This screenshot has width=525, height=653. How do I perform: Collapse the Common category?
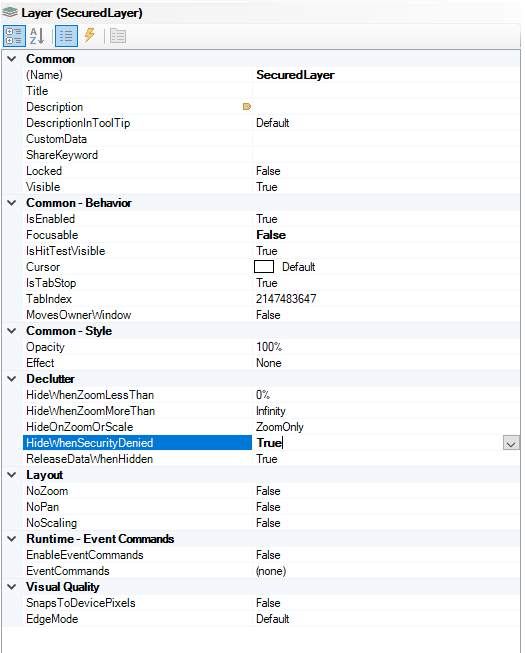pyautogui.click(x=12, y=59)
